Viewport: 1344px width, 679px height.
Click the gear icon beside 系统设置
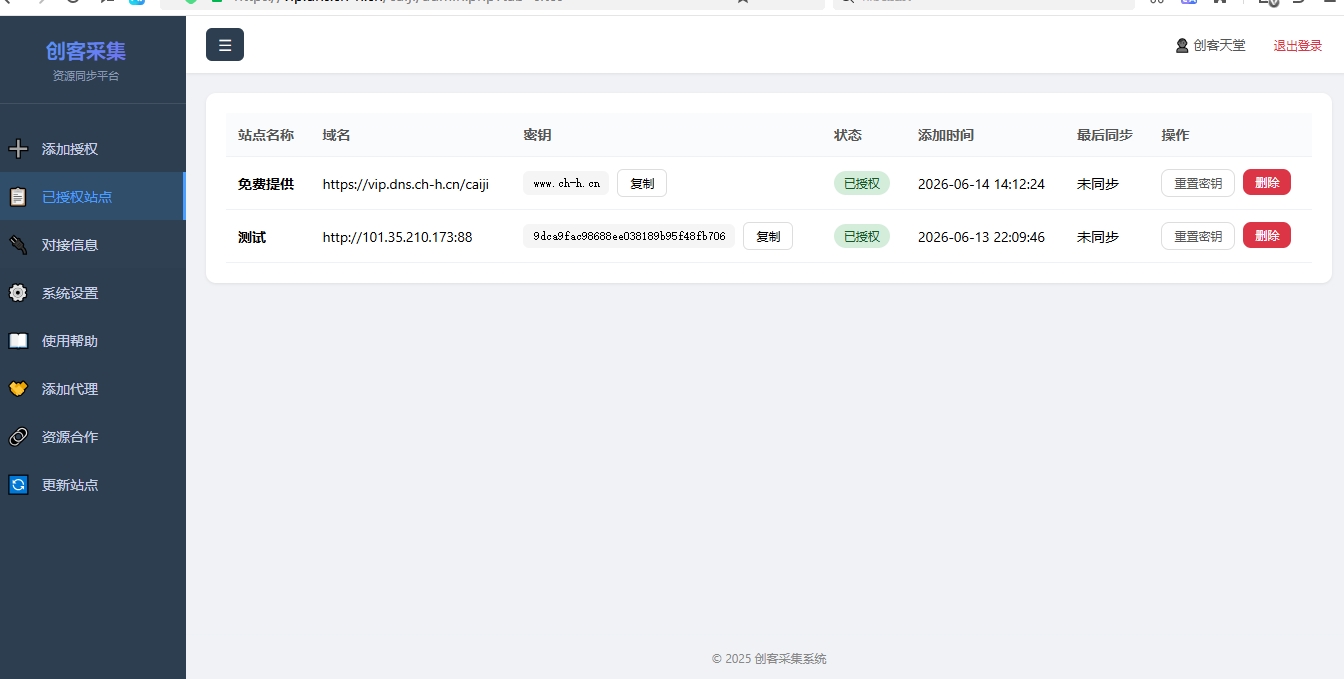(18, 293)
